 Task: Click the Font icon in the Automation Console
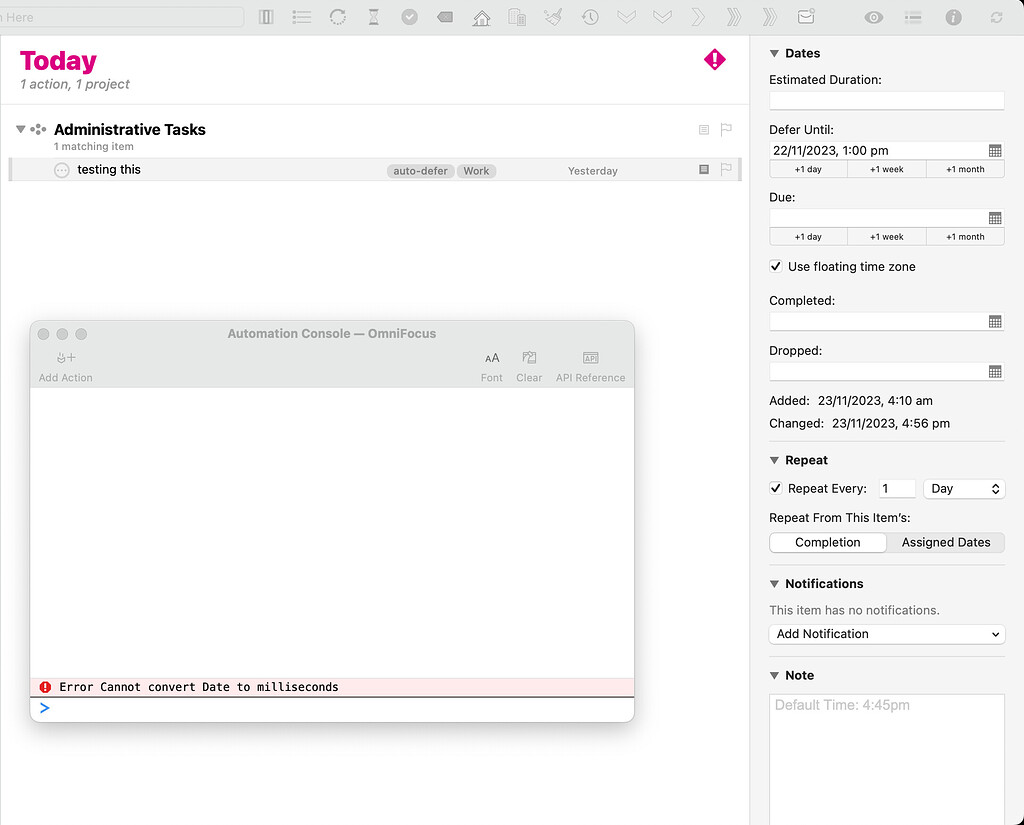click(x=491, y=362)
